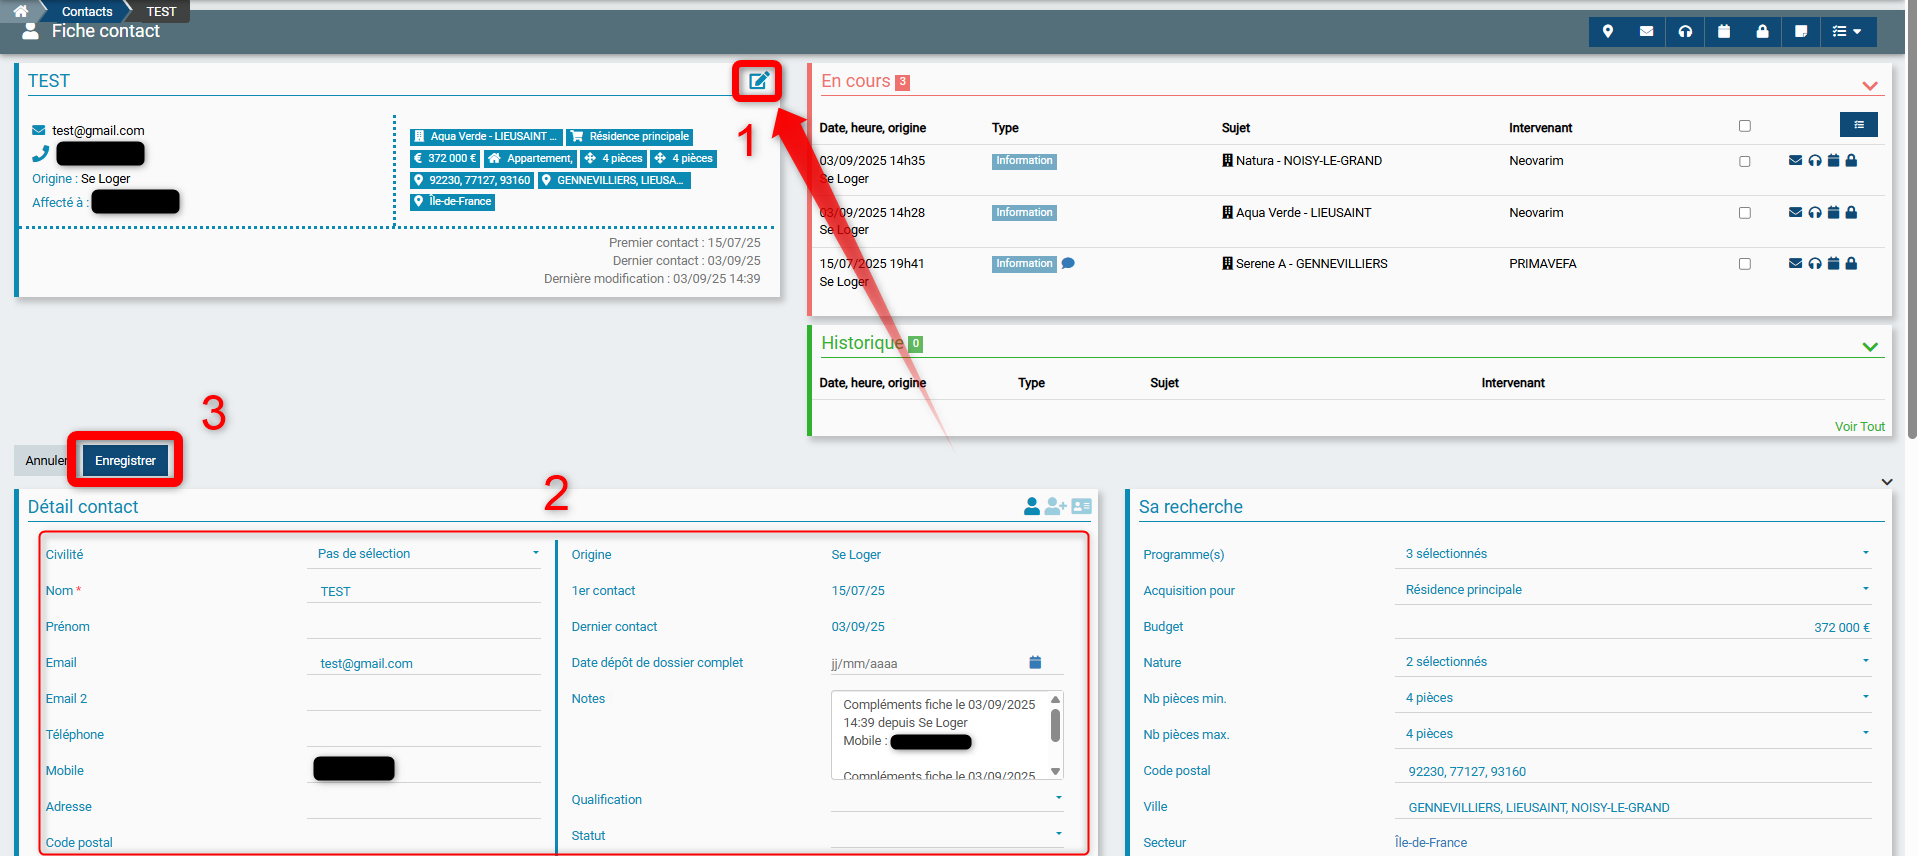Image resolution: width=1918 pixels, height=856 pixels.
Task: Click the Voir Tout link
Action: click(1859, 427)
